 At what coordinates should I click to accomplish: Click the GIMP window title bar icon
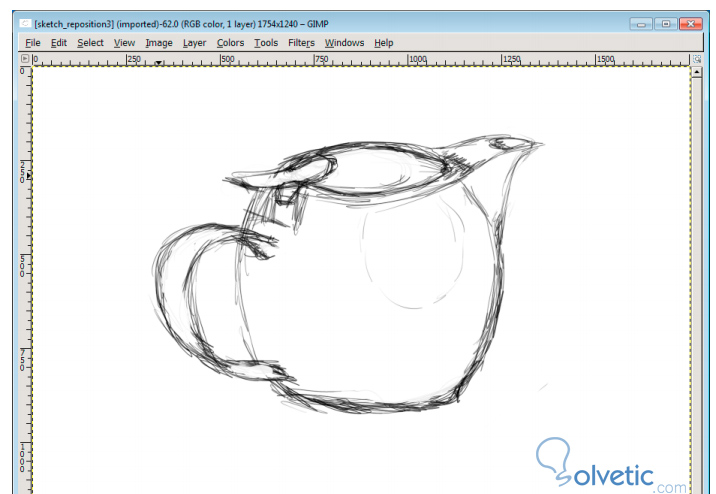tap(26, 23)
